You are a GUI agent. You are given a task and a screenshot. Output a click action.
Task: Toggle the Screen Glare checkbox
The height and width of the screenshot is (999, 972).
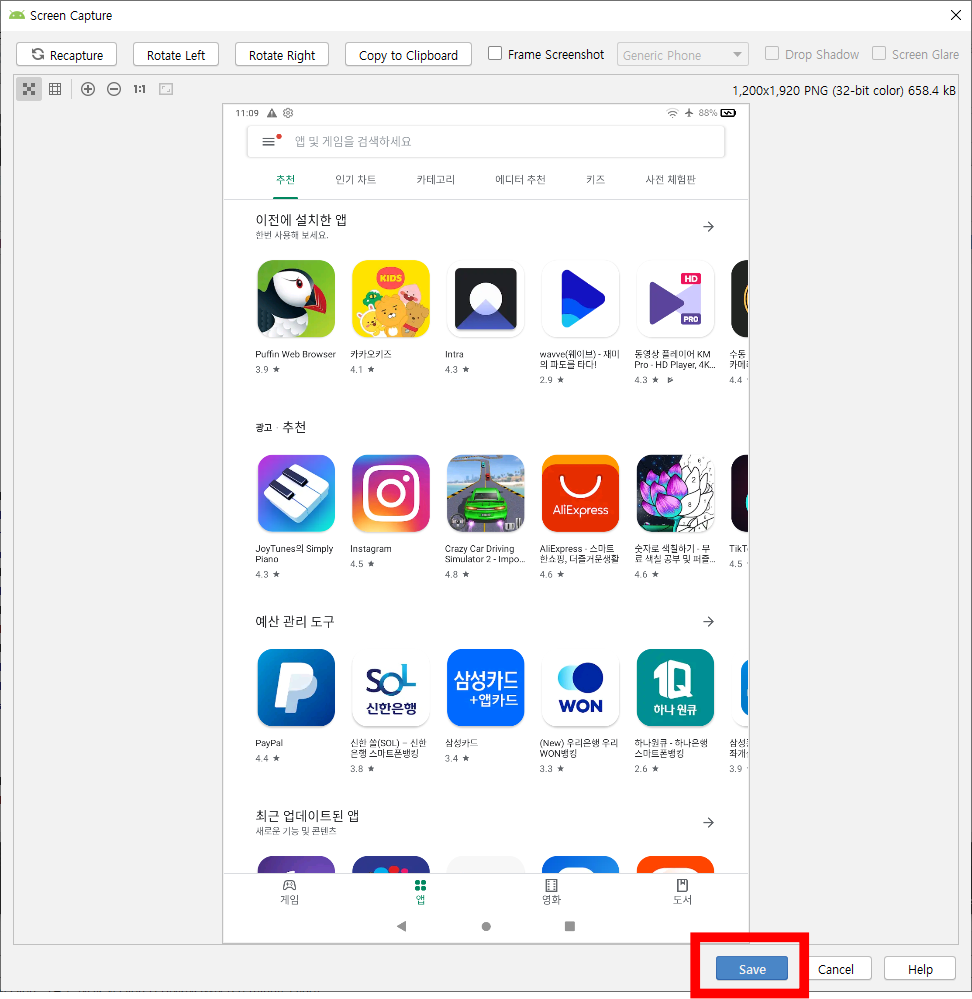(878, 54)
